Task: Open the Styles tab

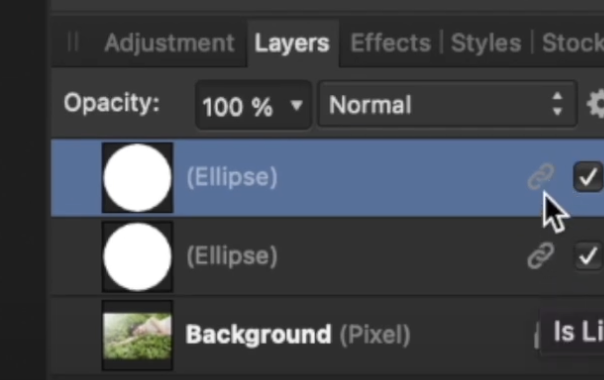Action: click(486, 42)
